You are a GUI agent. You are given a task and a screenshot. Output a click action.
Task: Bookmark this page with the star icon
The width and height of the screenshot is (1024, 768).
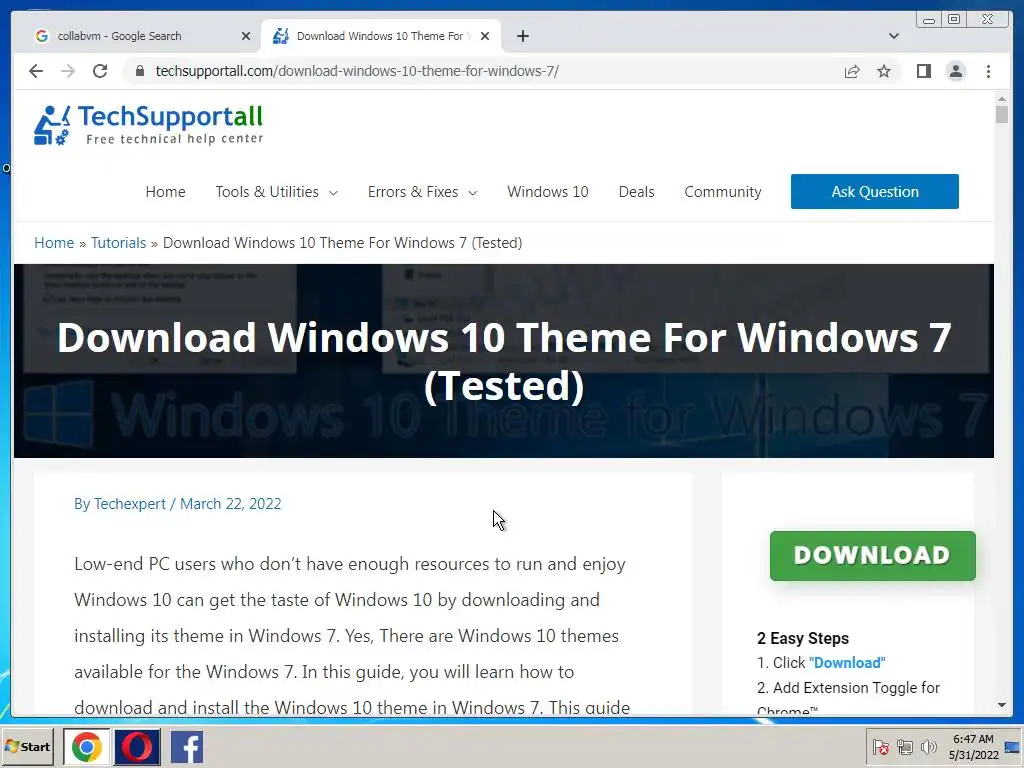point(884,71)
